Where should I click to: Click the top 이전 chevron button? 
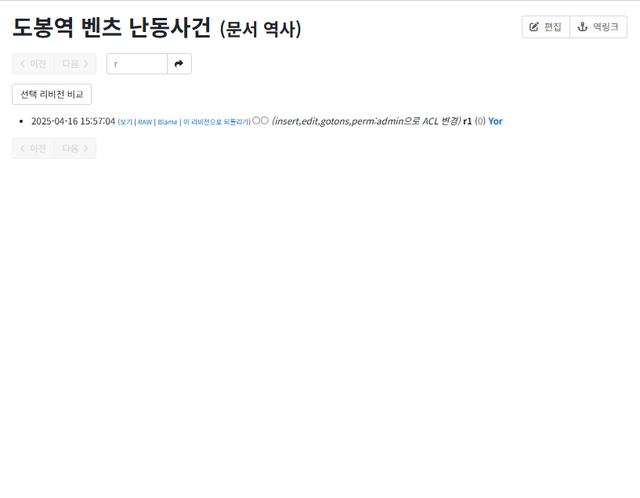pos(33,64)
